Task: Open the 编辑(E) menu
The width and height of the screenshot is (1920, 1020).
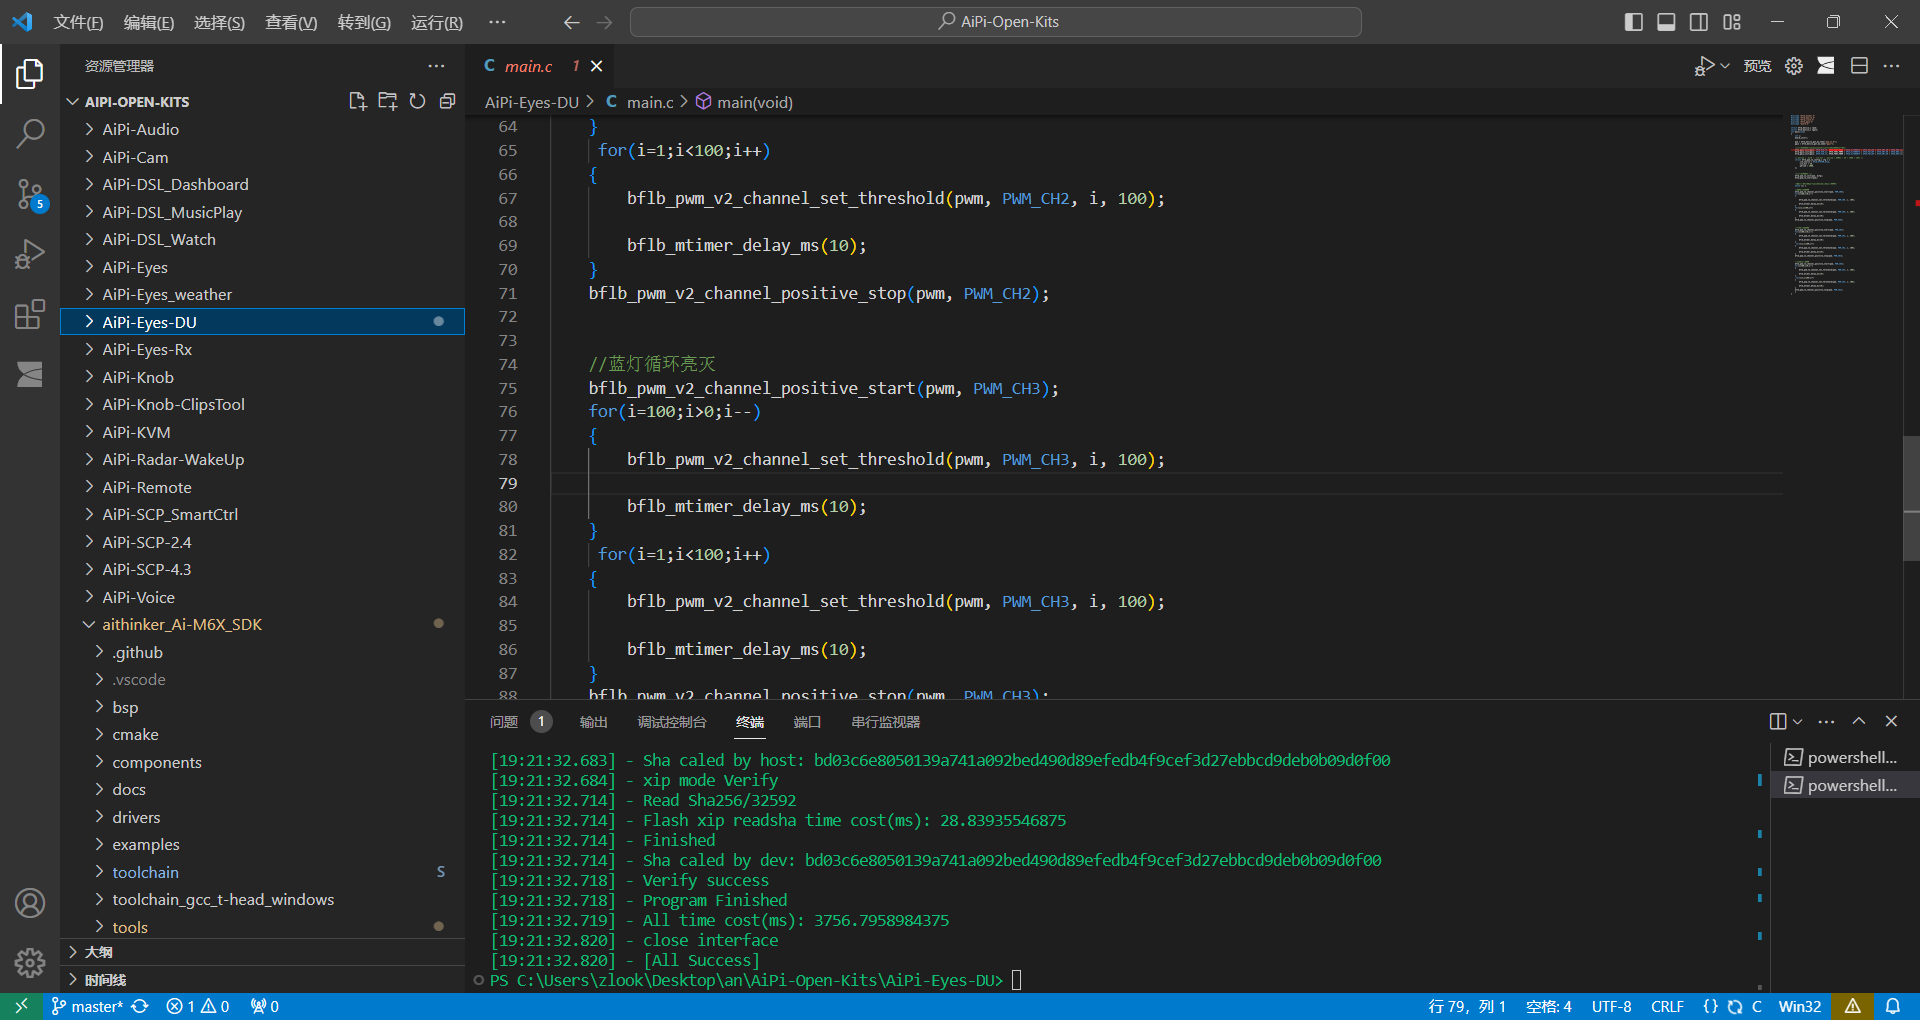Action: [149, 22]
